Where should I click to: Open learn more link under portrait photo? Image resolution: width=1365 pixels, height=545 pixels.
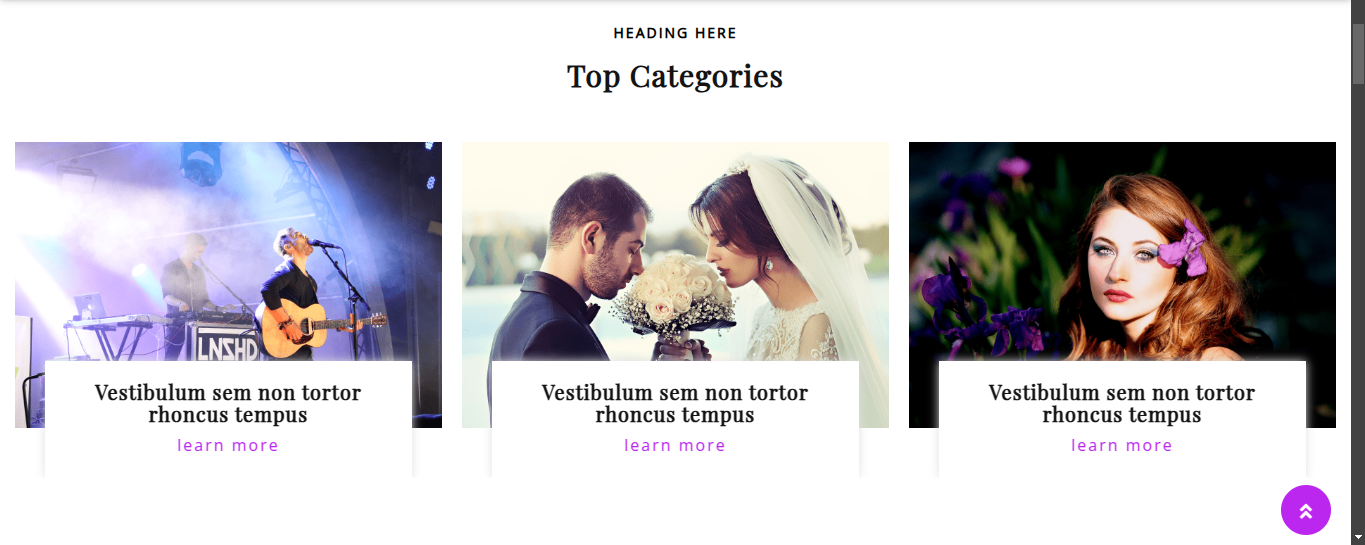tap(1122, 446)
